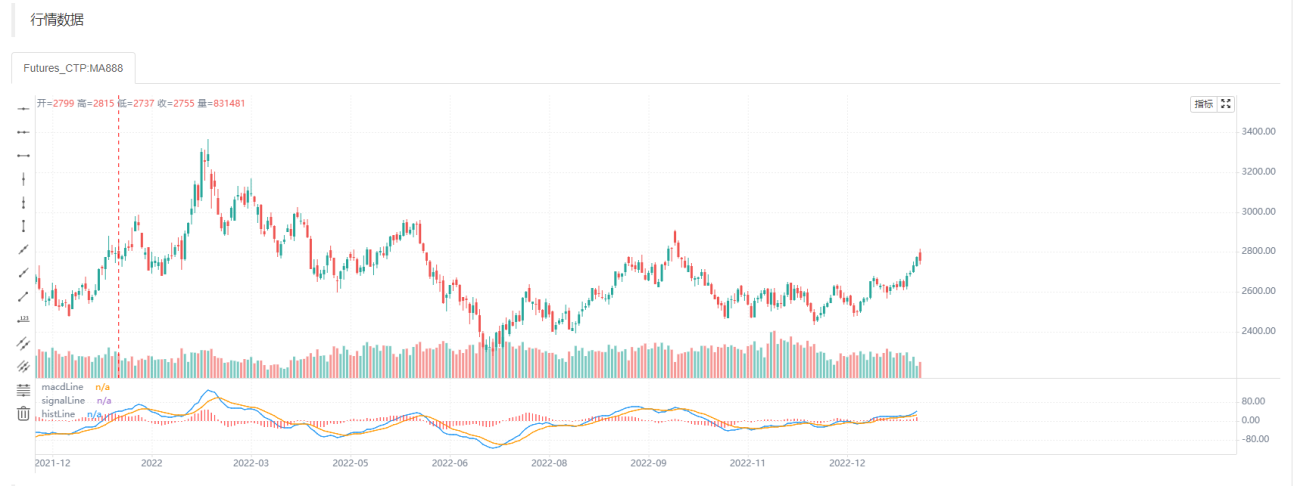The height and width of the screenshot is (486, 1300).
Task: Click the trash icon to delete drawings
Action: coord(22,413)
